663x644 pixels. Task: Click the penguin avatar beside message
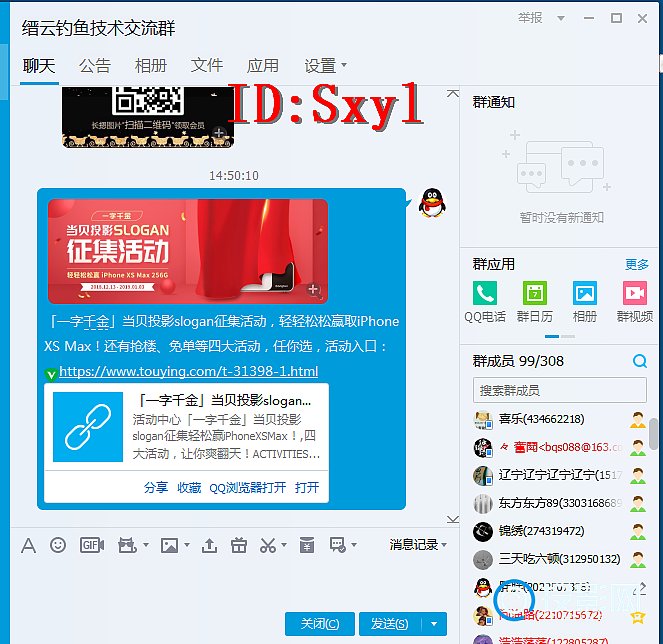432,203
